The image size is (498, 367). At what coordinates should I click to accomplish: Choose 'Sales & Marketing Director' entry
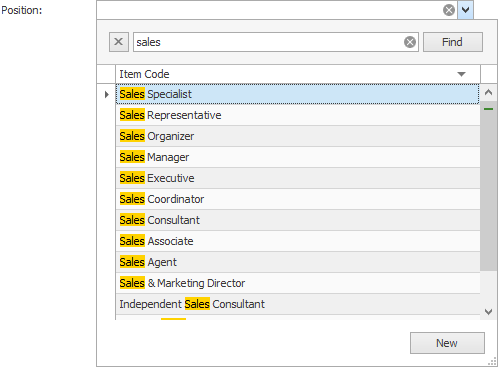[x=298, y=283]
